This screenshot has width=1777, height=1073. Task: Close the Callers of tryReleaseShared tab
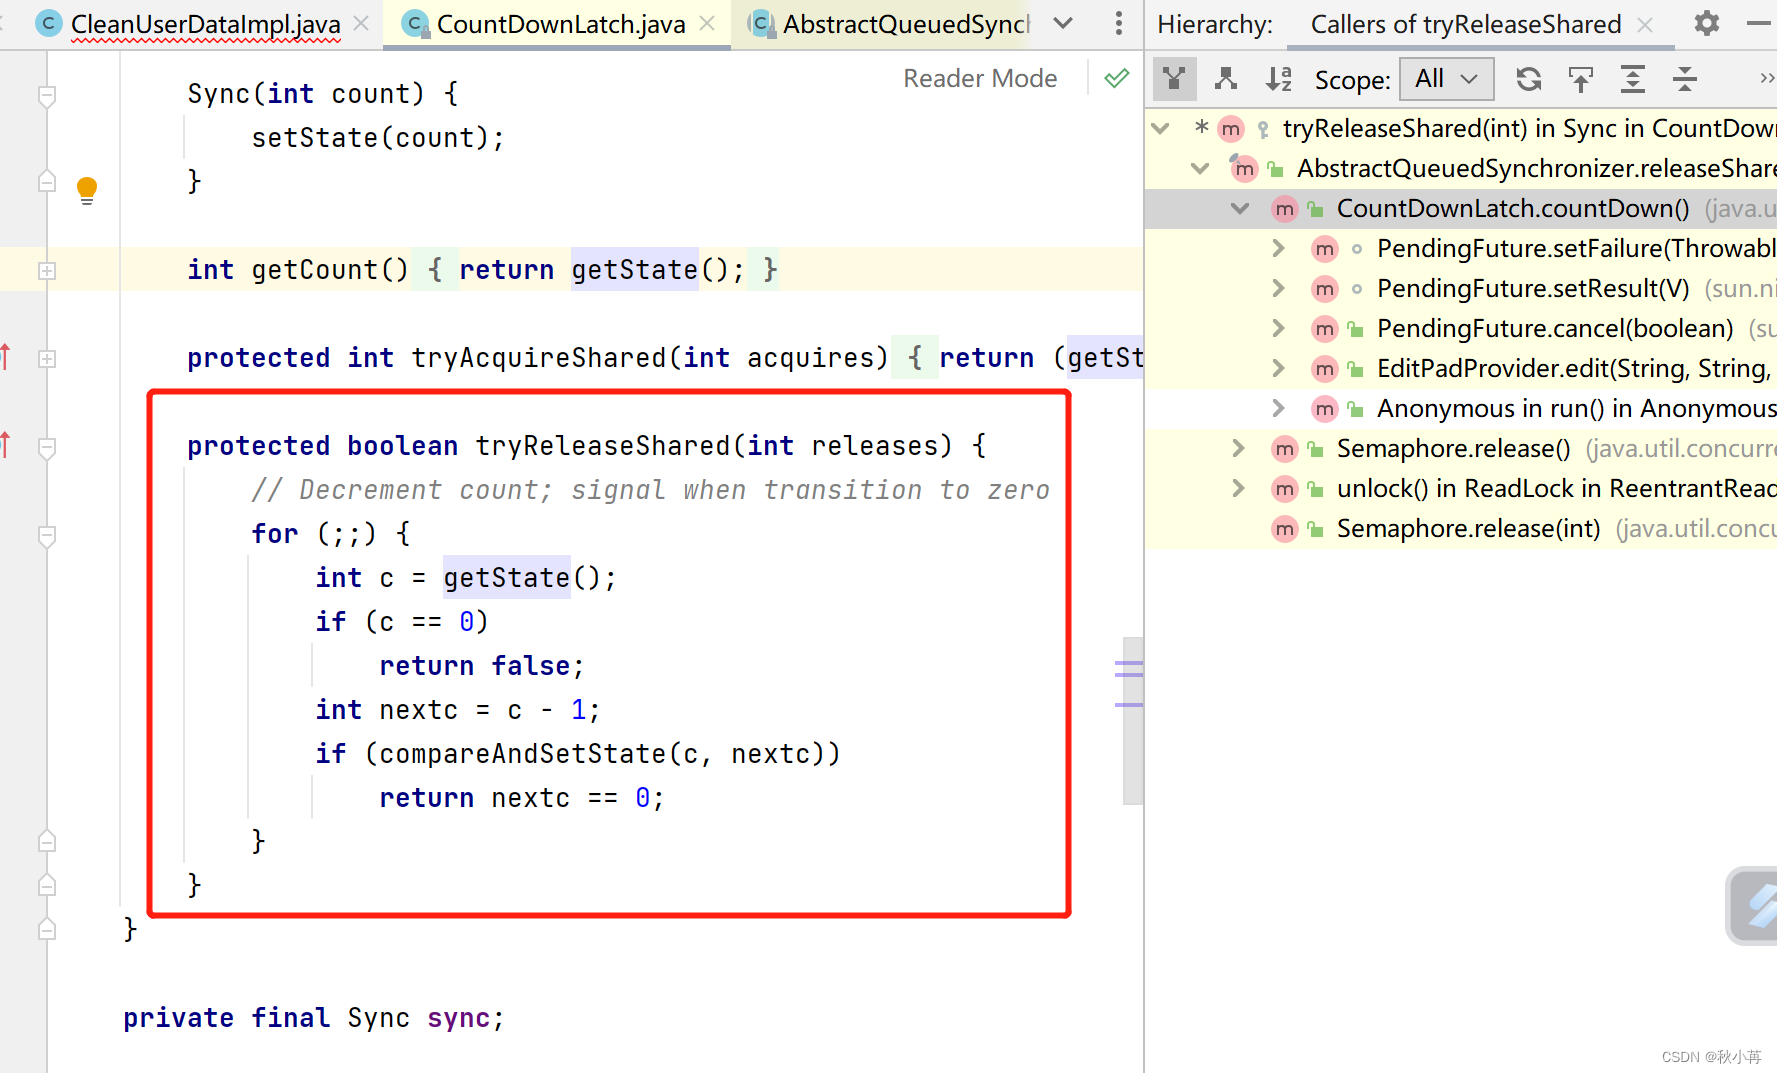point(1645,24)
